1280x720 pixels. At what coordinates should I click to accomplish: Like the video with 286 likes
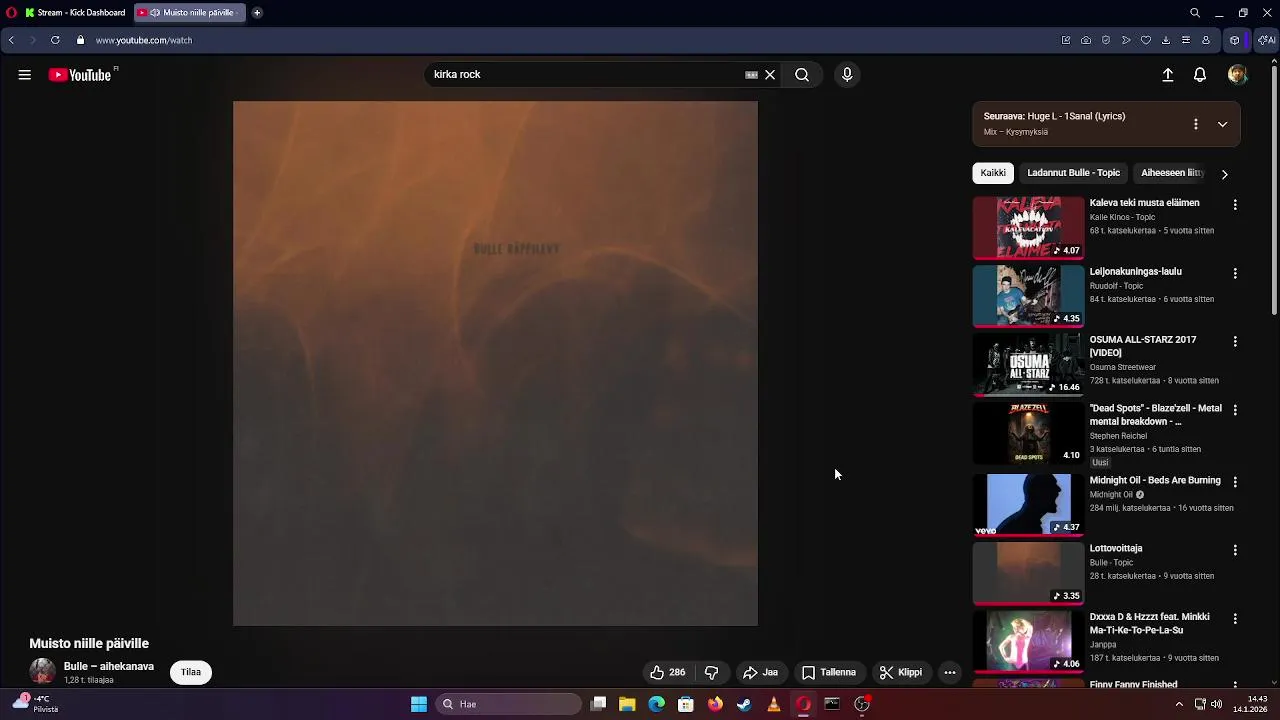click(x=667, y=672)
